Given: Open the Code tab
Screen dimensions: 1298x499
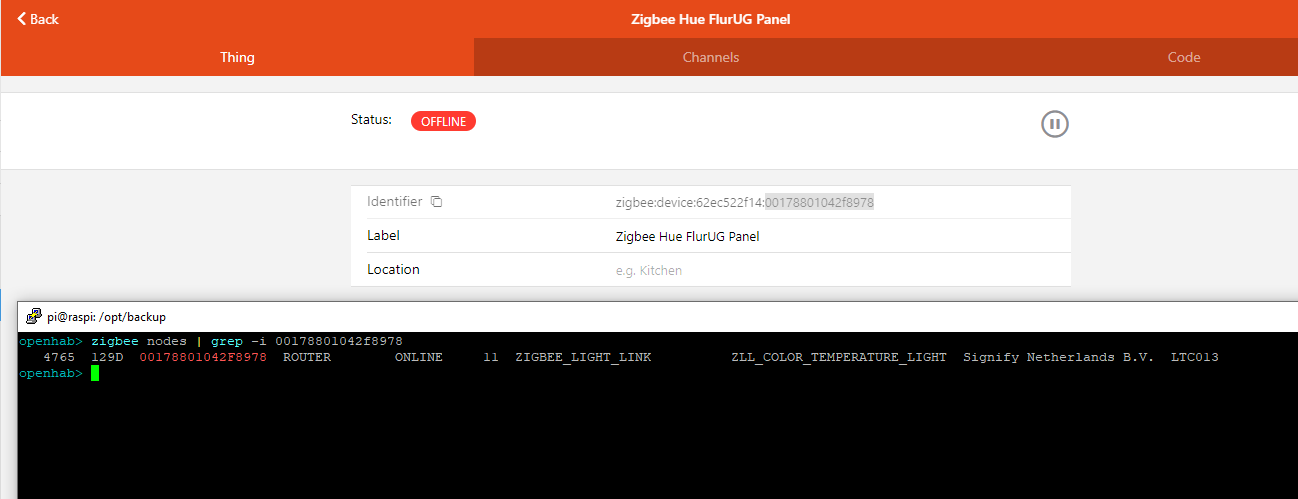Looking at the screenshot, I should click(x=1184, y=57).
